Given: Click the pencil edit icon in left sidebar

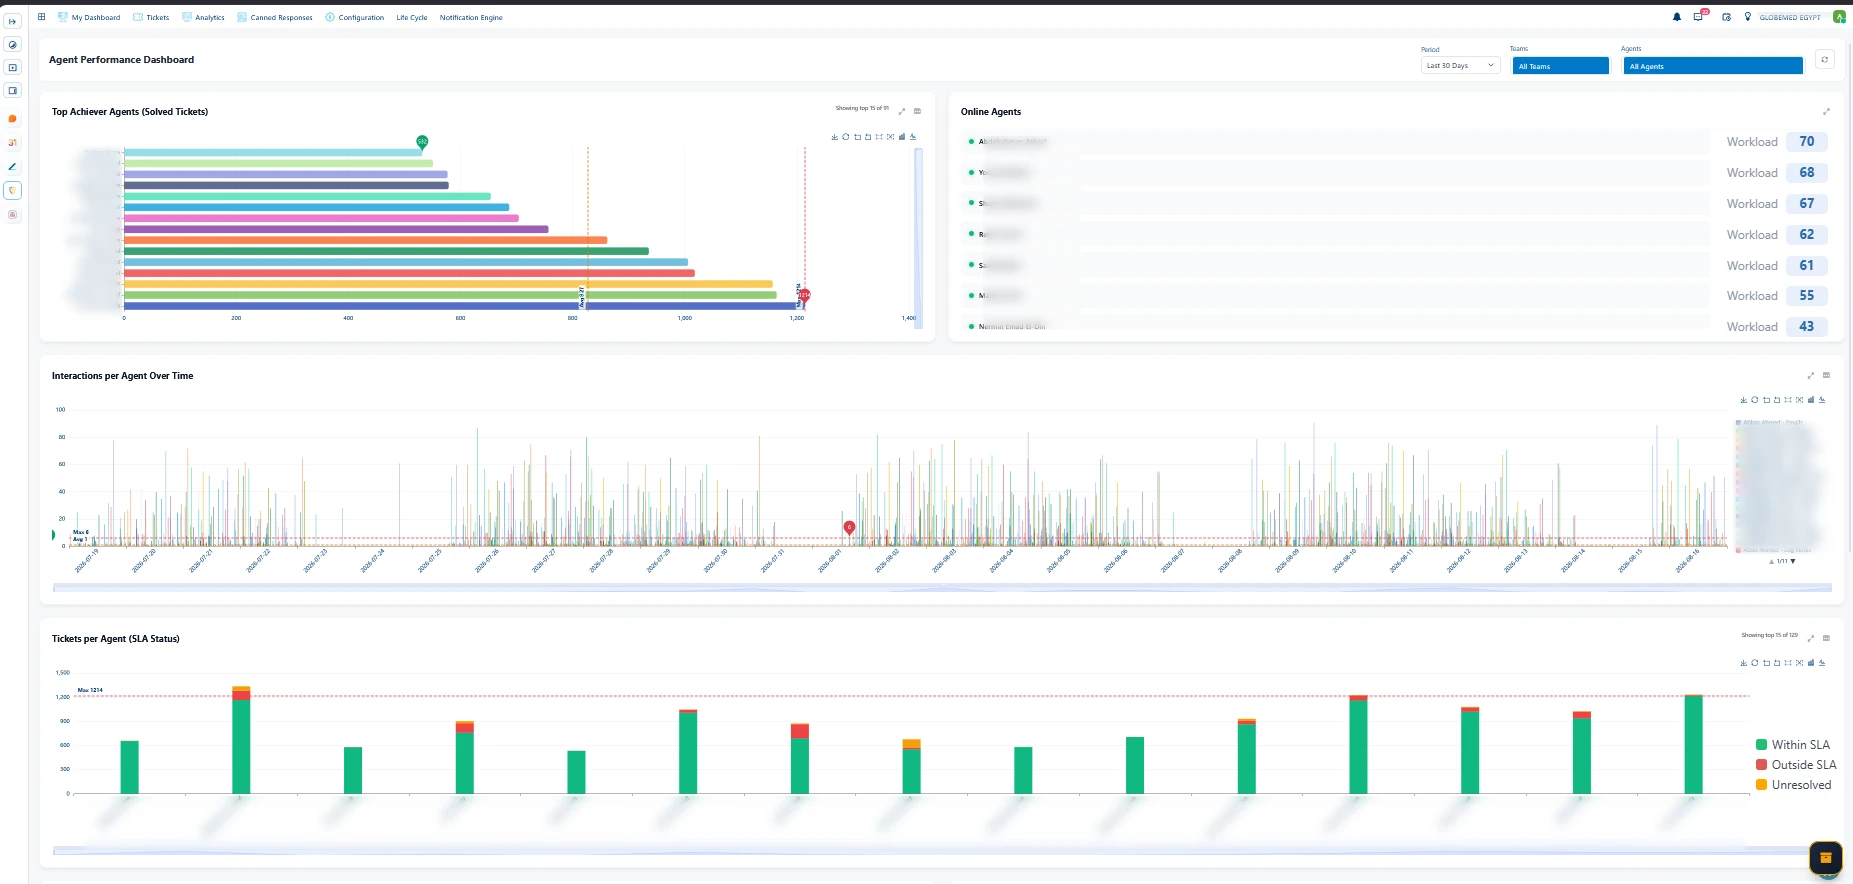Looking at the screenshot, I should tap(12, 167).
